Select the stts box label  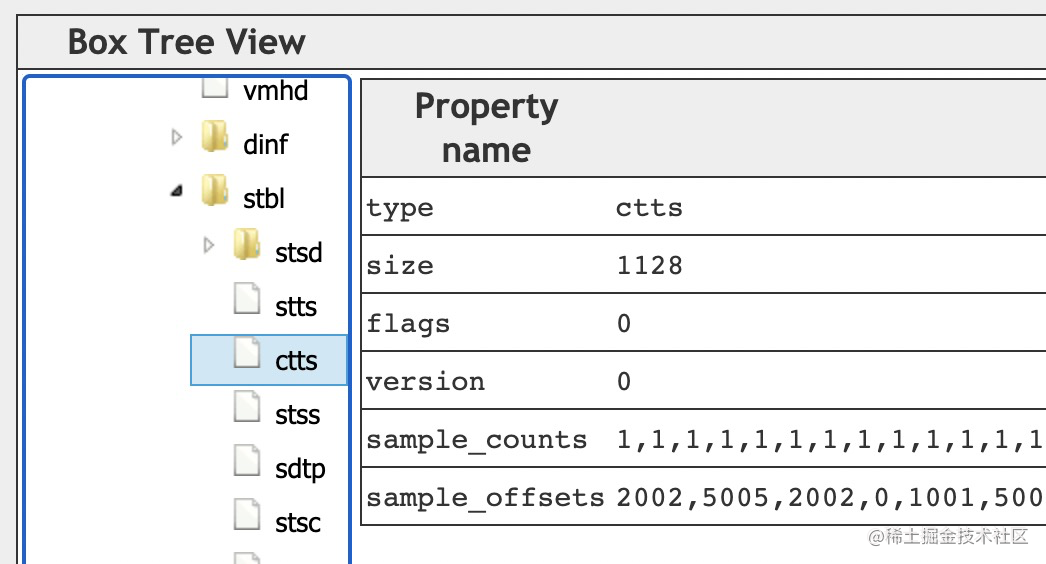pyautogui.click(x=296, y=306)
